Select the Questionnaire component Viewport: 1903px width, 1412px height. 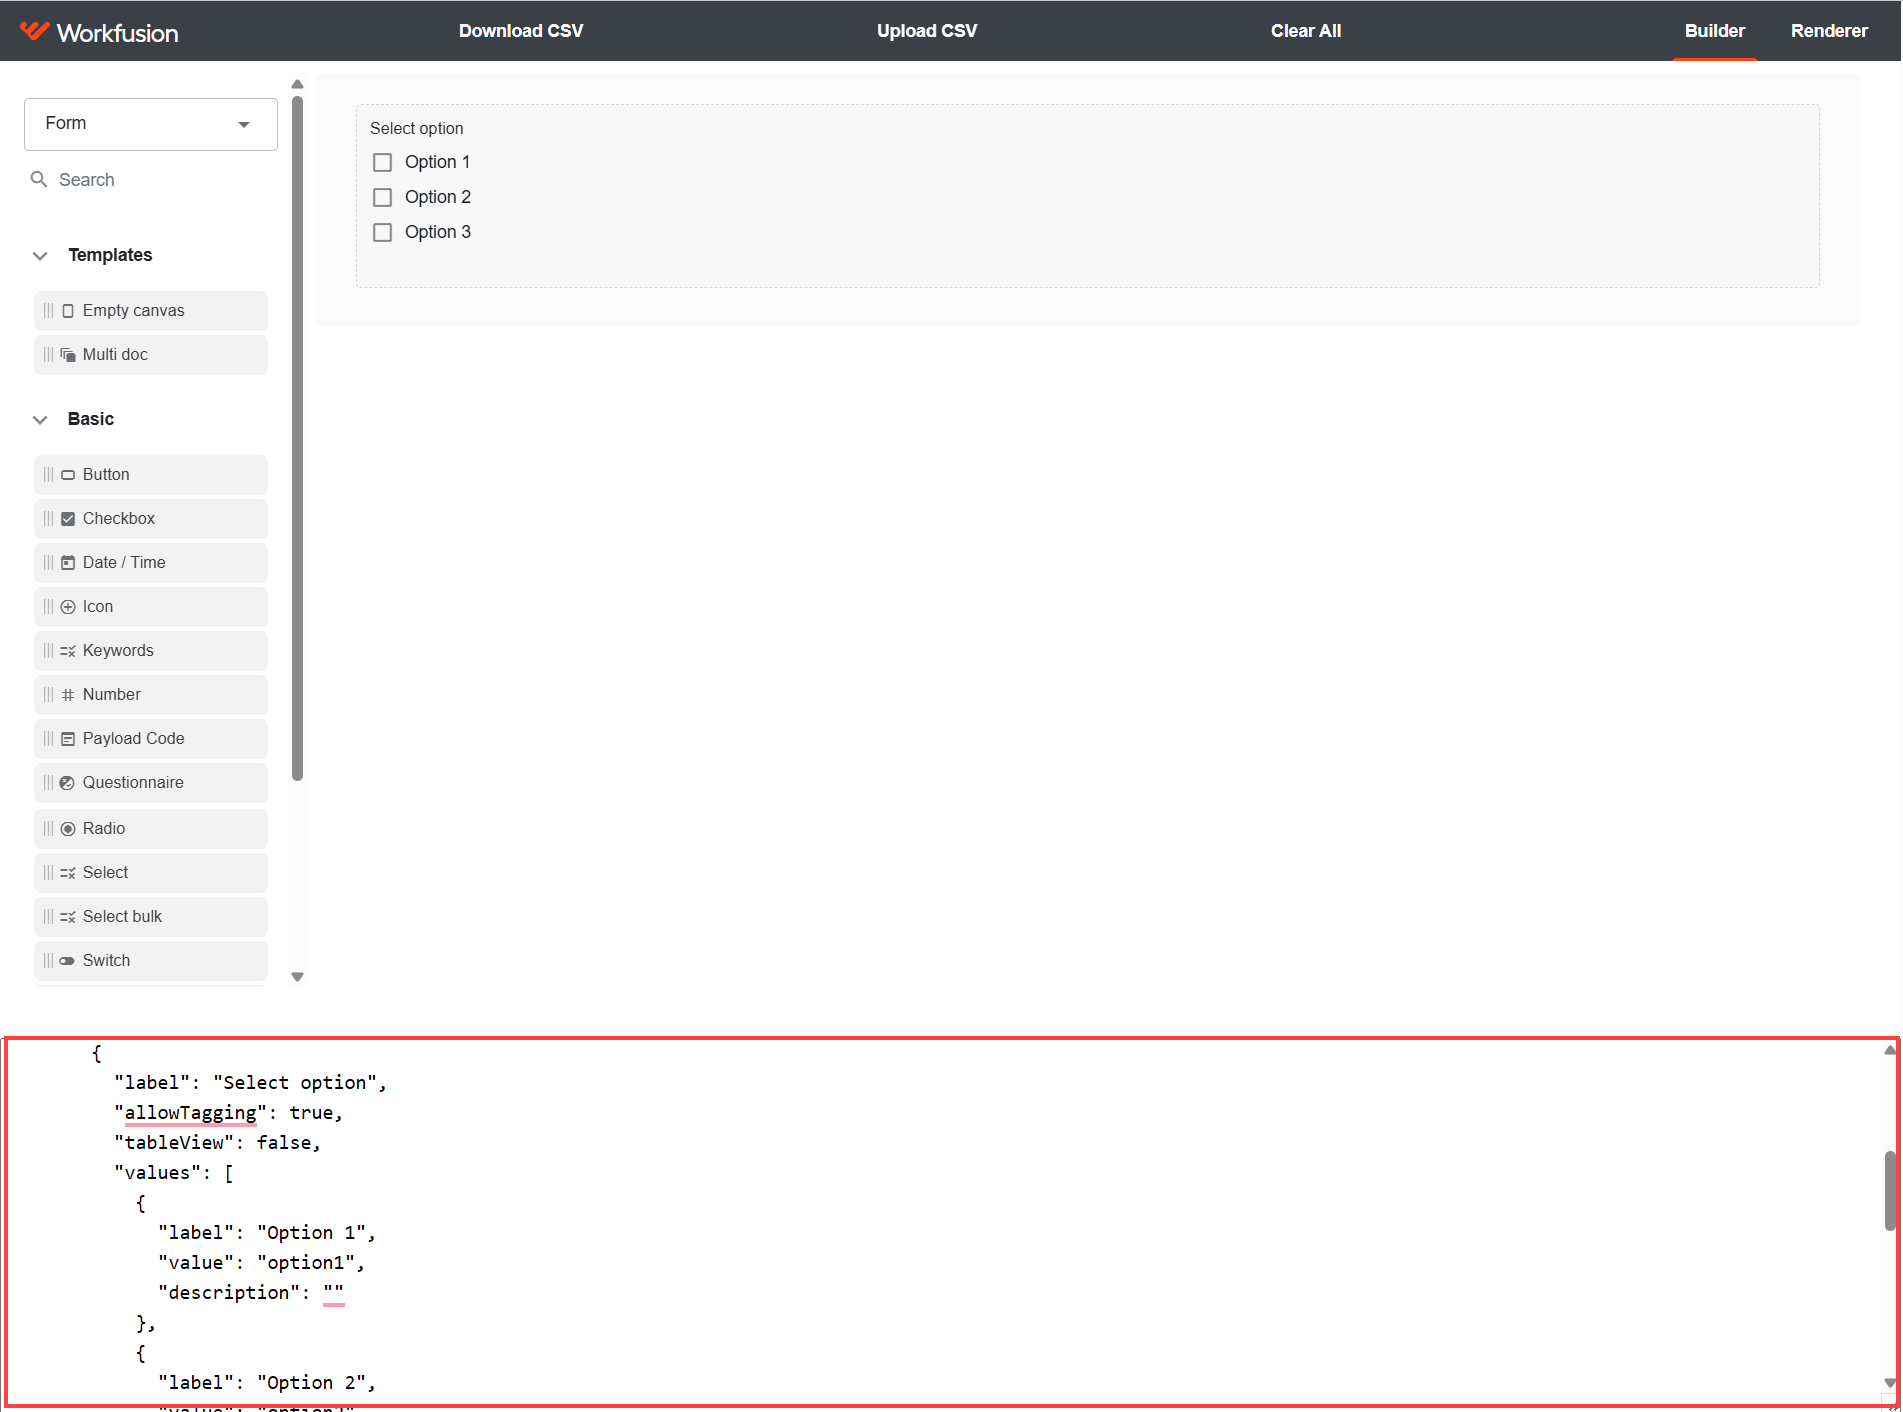151,783
